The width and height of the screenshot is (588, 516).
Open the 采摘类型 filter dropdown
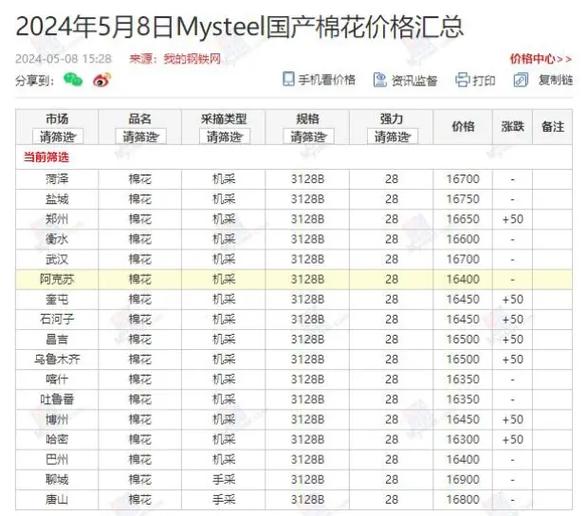(x=224, y=137)
